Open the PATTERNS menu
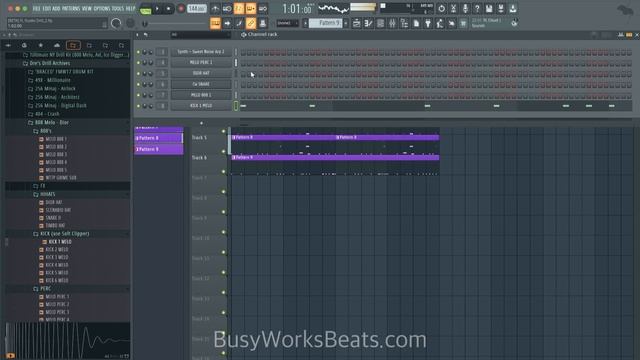Viewport: 640px width, 360px height. tap(71, 8)
